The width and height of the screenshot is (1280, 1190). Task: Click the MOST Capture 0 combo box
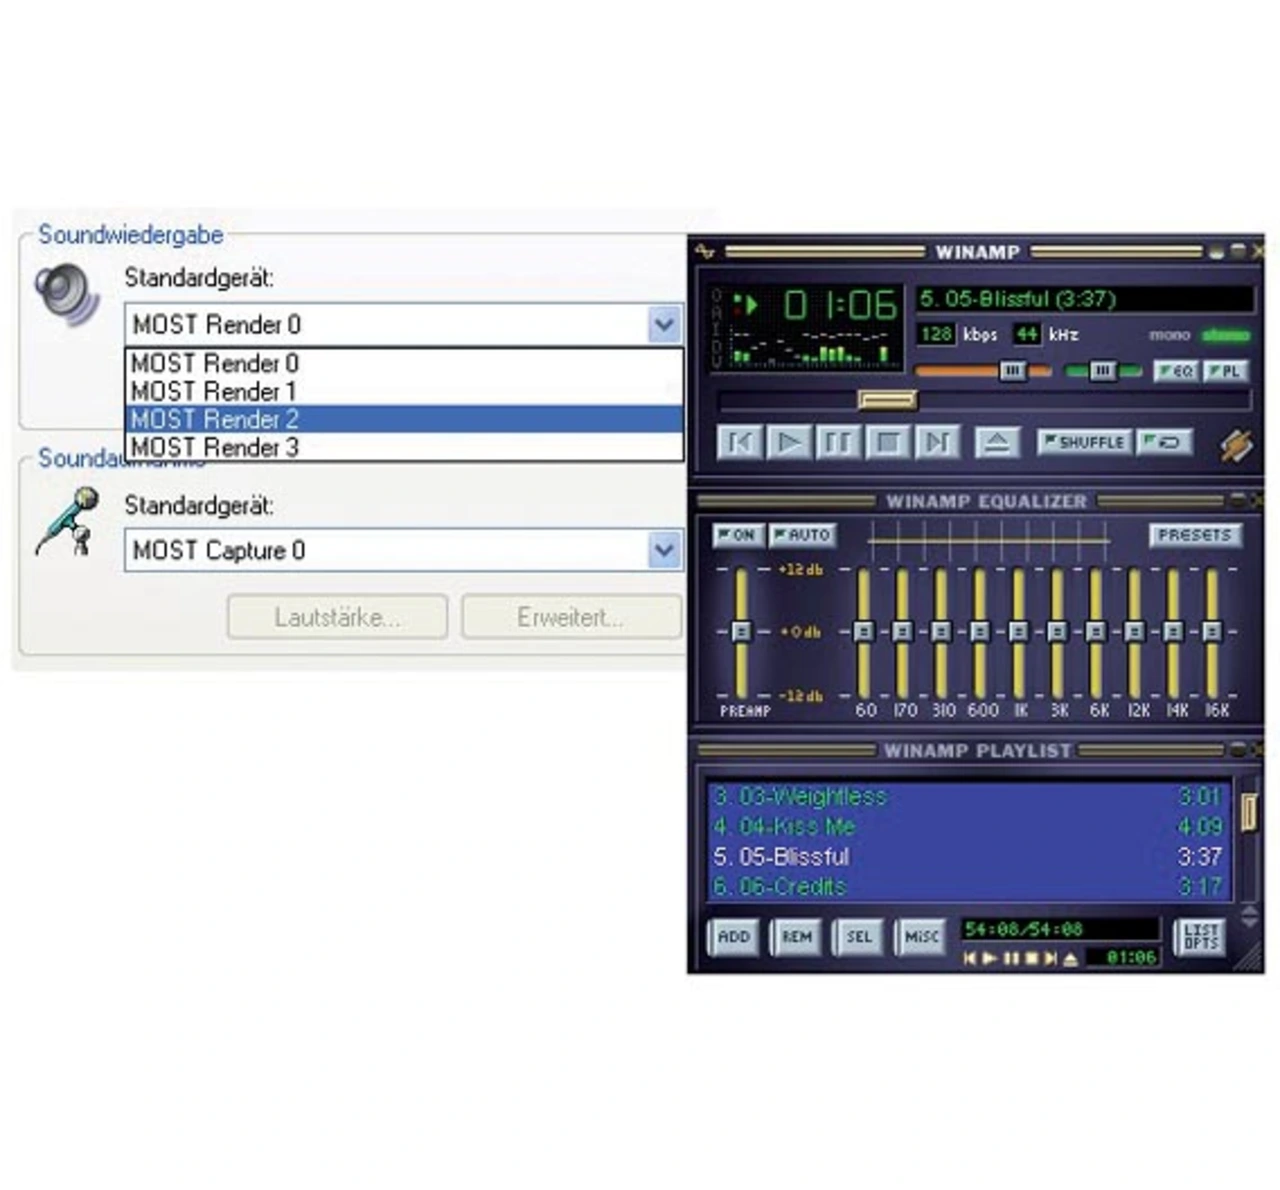tap(404, 550)
